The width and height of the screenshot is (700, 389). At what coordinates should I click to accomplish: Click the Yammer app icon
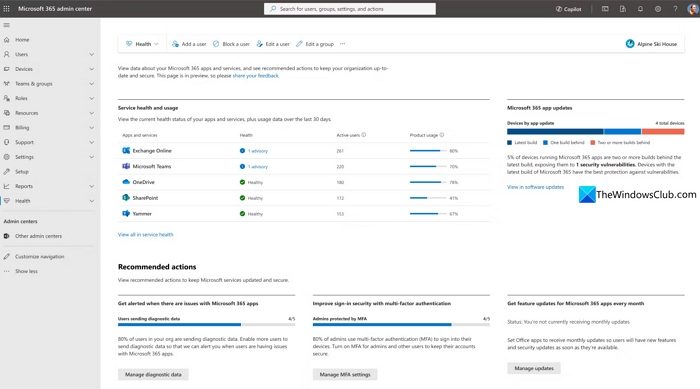(x=126, y=213)
